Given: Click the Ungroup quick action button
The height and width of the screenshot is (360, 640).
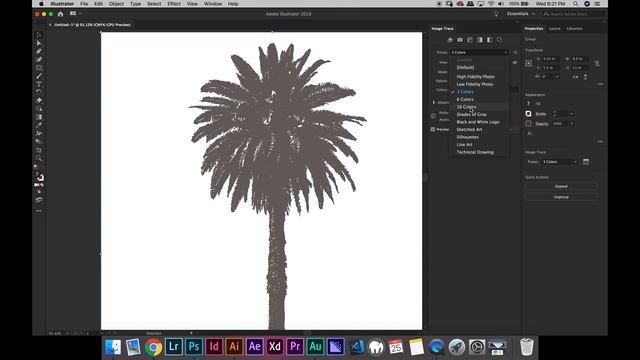Looking at the screenshot, I should [x=561, y=197].
